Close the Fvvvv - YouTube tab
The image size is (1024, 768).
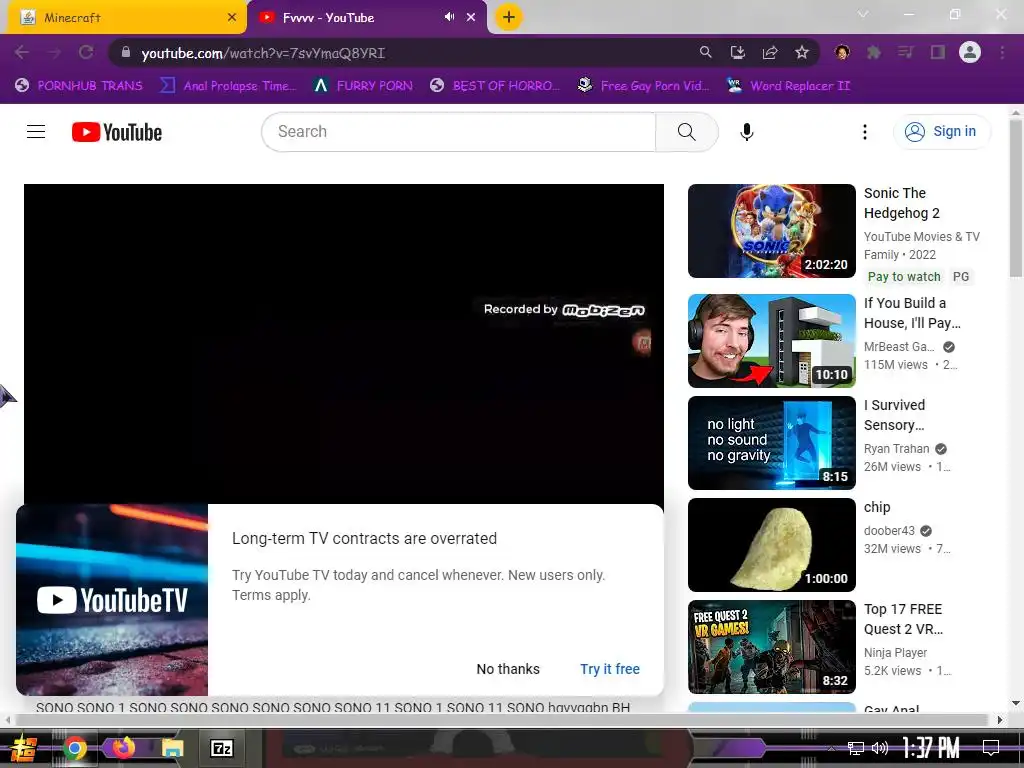coord(471,17)
